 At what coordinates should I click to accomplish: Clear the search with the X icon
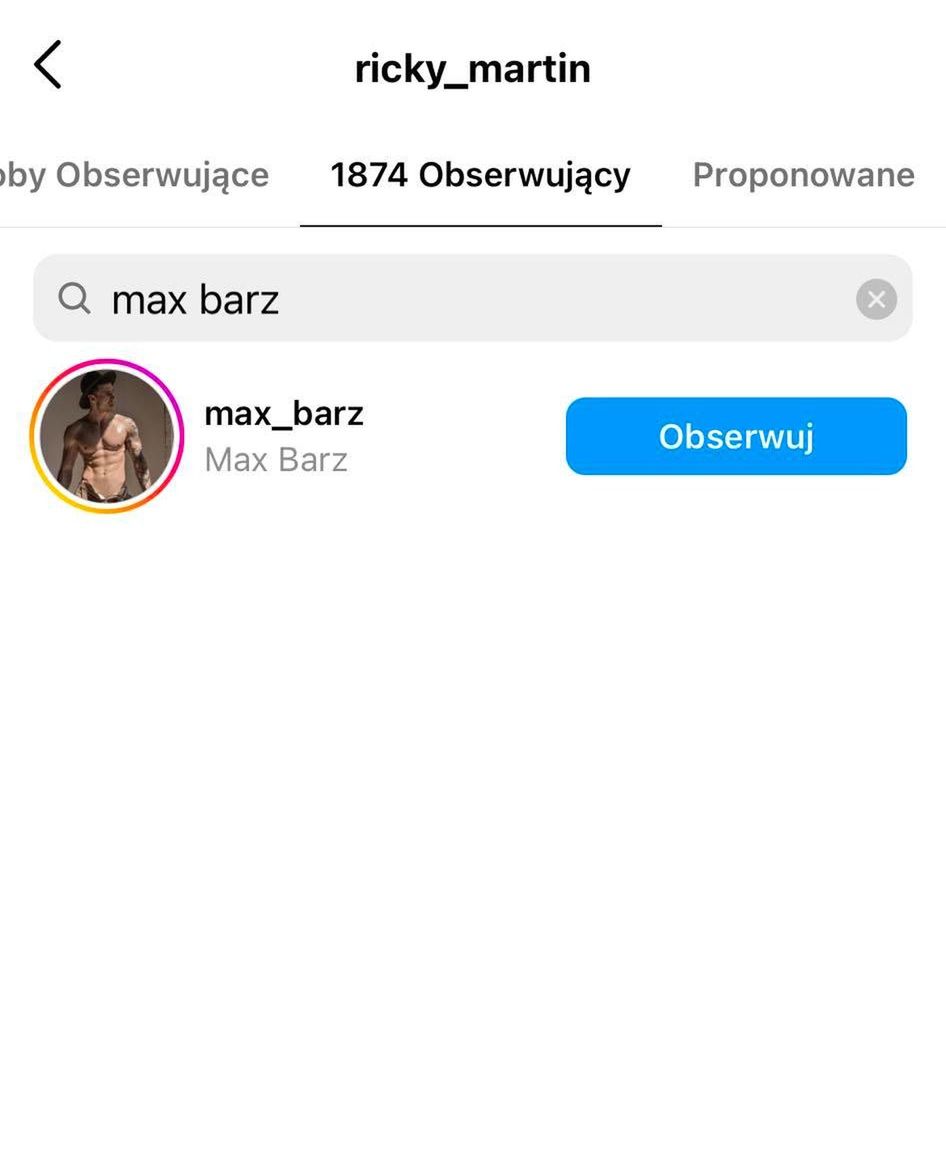click(876, 299)
